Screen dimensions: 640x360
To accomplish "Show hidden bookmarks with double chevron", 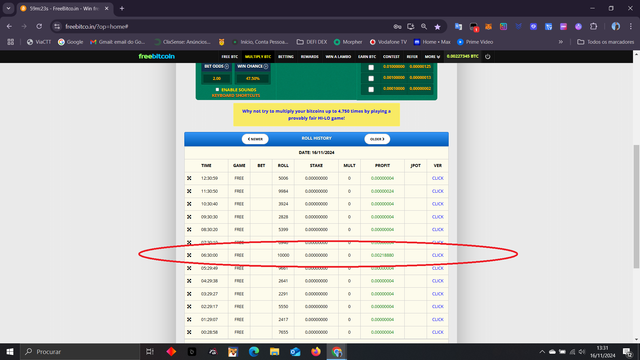I will point(561,42).
